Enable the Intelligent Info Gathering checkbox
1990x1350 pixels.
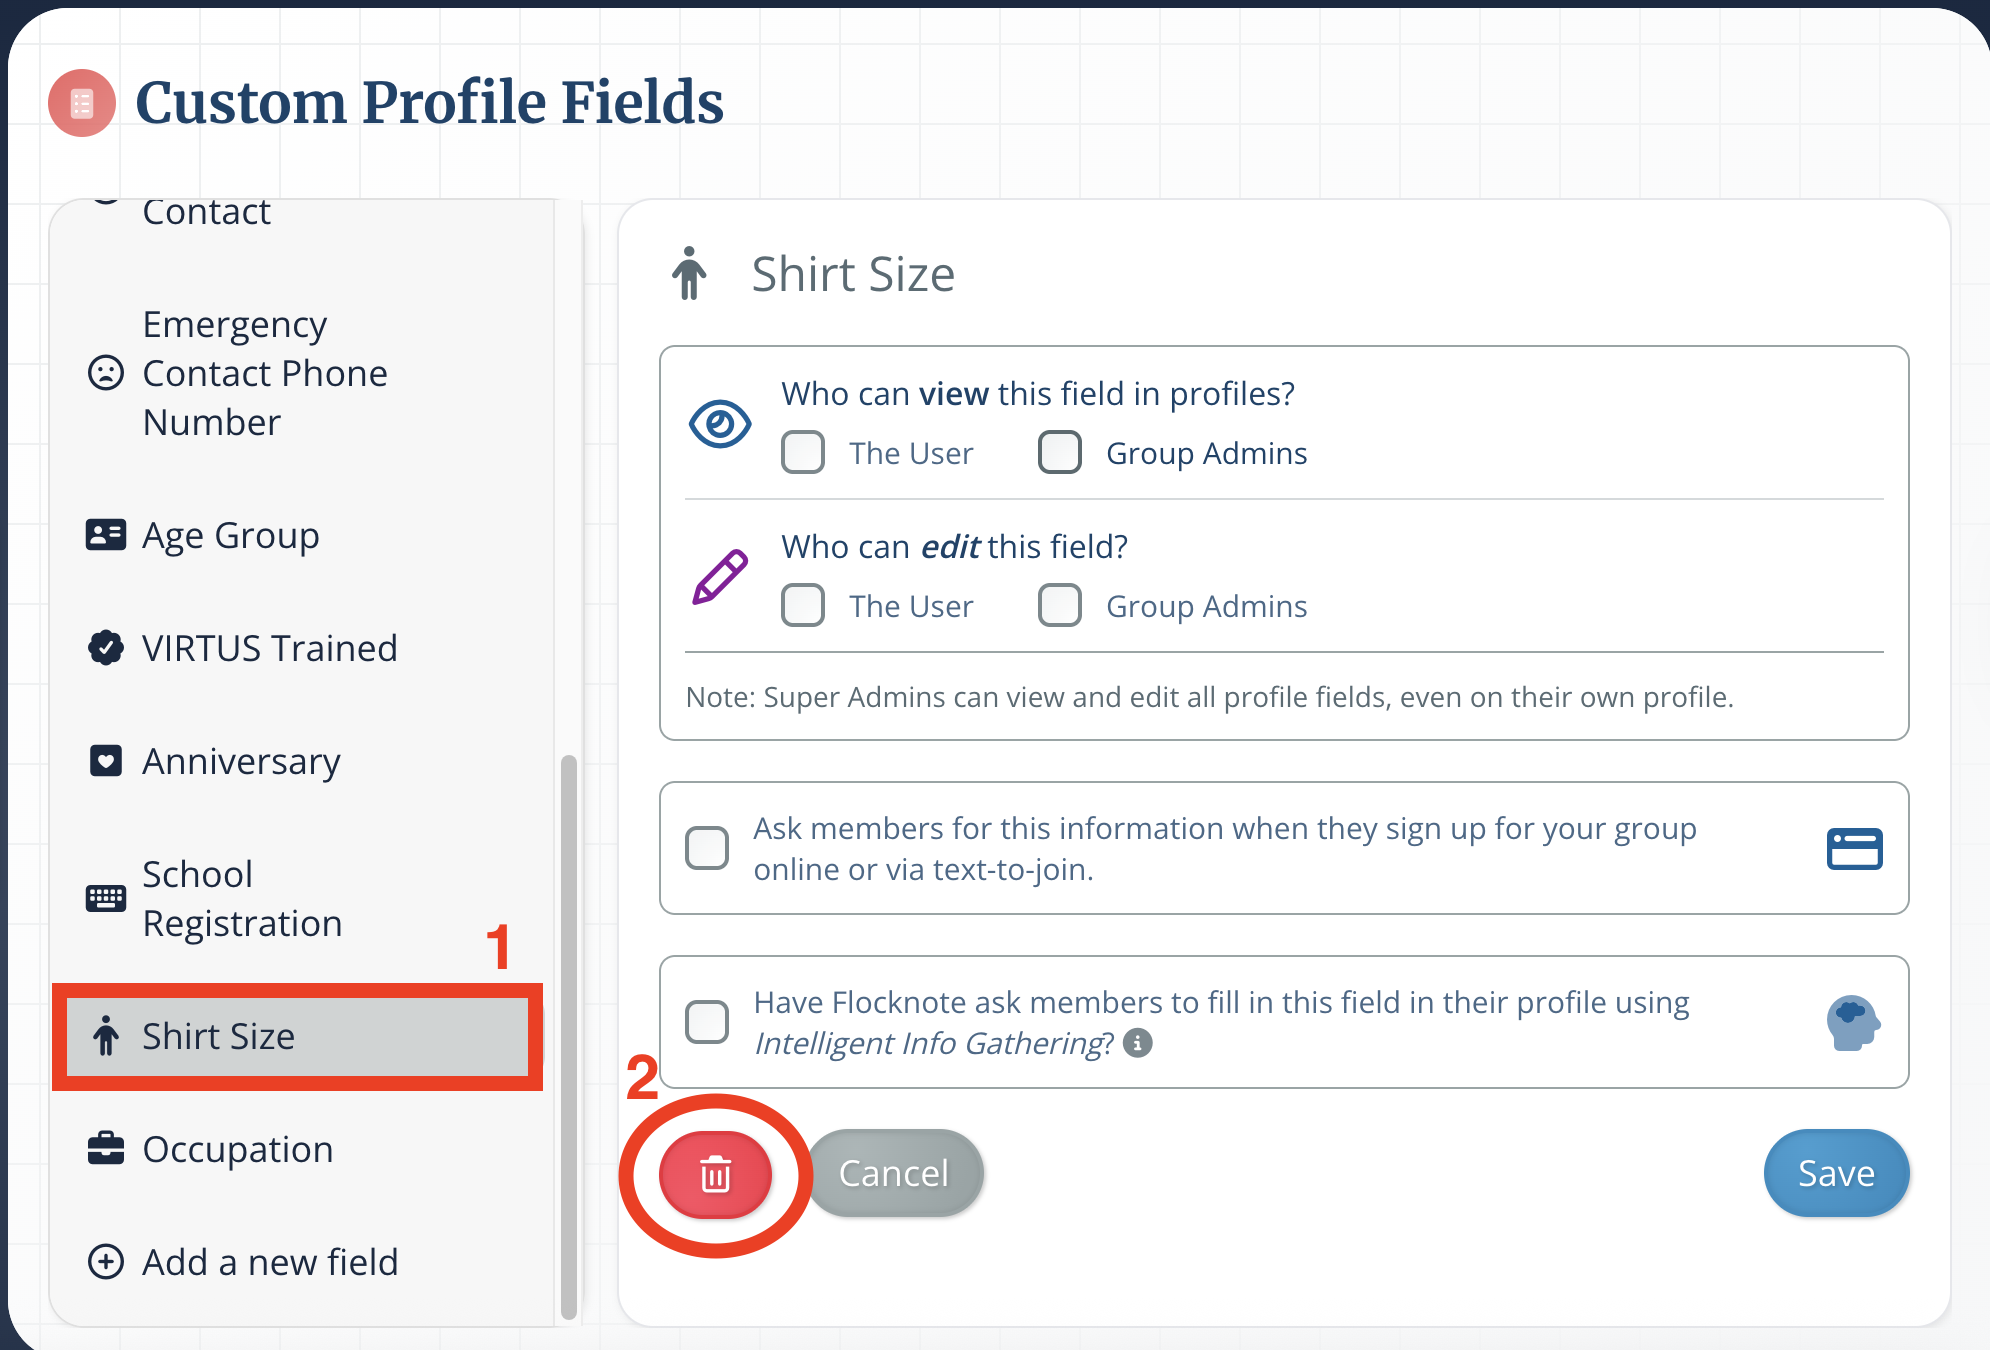[707, 1022]
